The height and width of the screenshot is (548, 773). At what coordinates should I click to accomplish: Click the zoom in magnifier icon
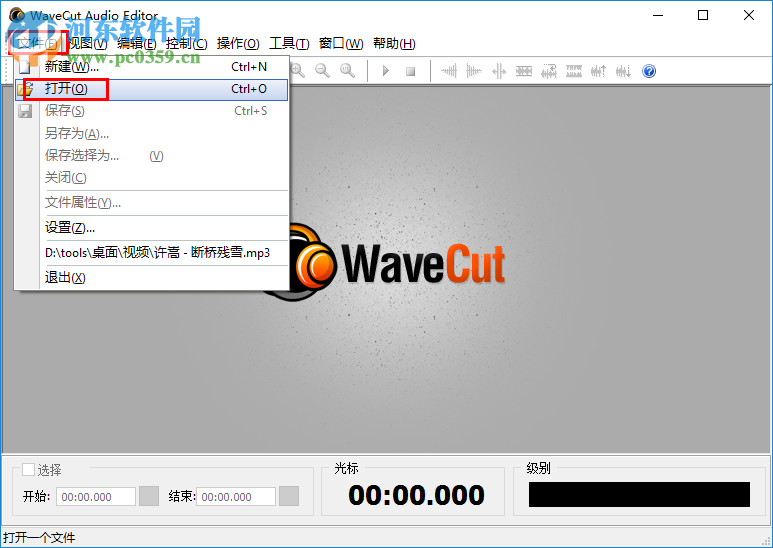click(298, 71)
